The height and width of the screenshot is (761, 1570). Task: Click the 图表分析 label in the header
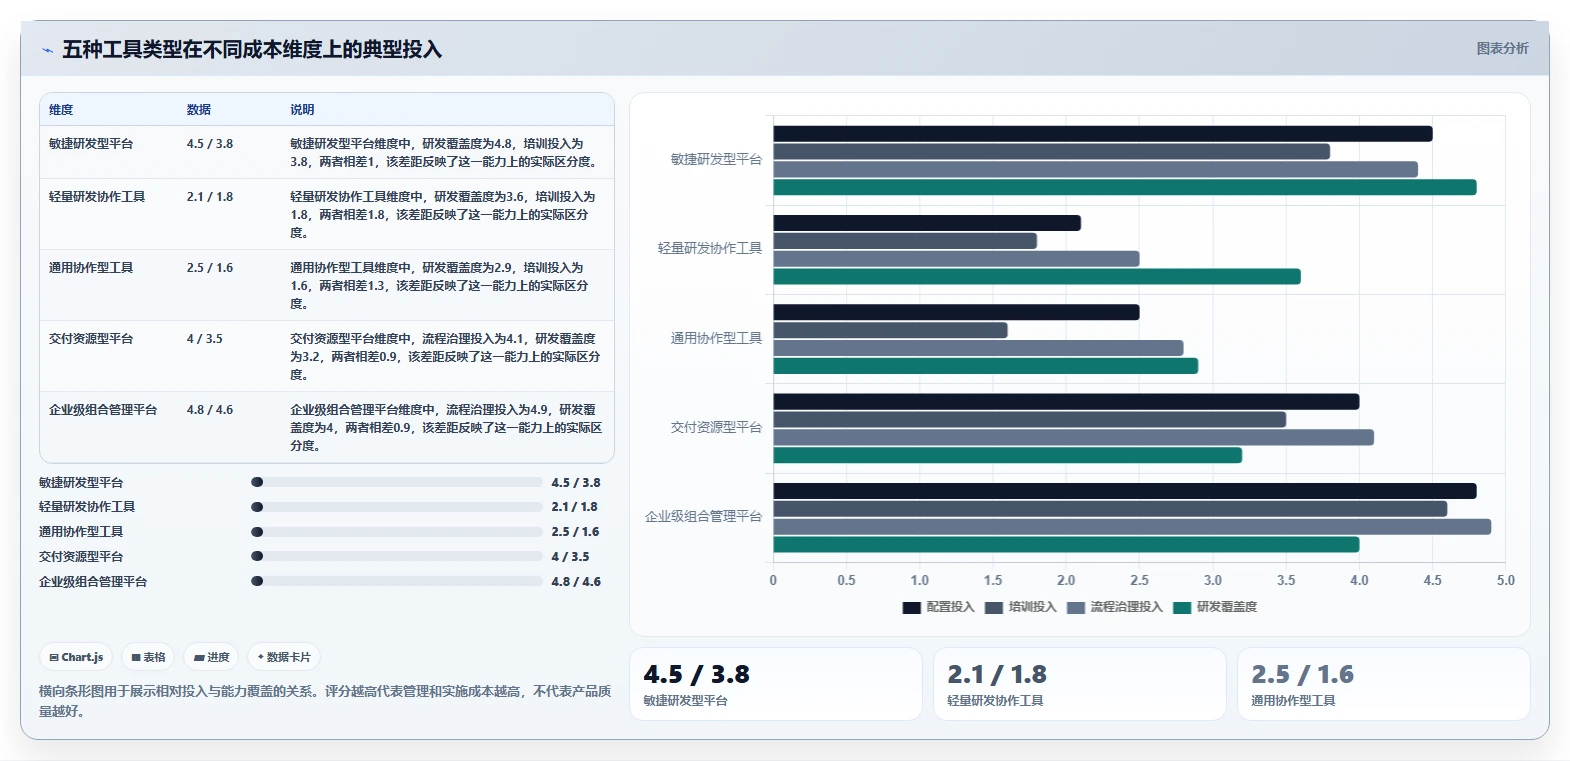point(1502,48)
